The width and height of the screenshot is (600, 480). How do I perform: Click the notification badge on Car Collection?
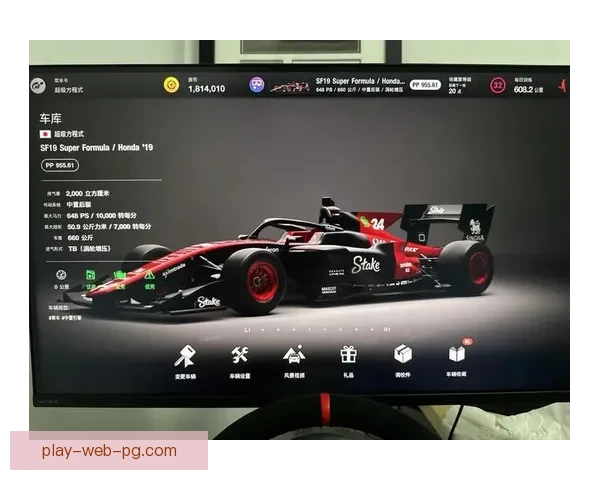468,341
